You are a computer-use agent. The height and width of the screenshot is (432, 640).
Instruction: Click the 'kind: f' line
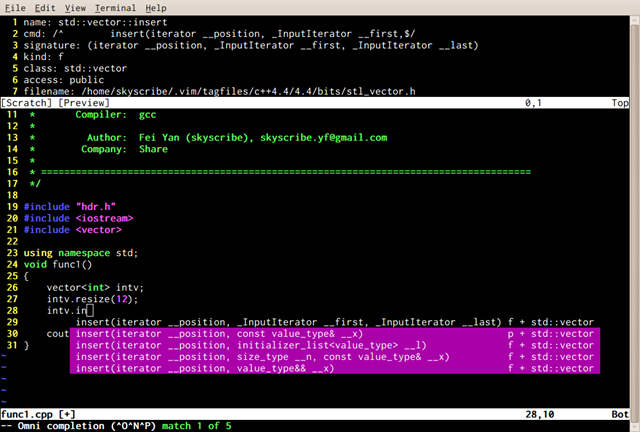(x=43, y=57)
